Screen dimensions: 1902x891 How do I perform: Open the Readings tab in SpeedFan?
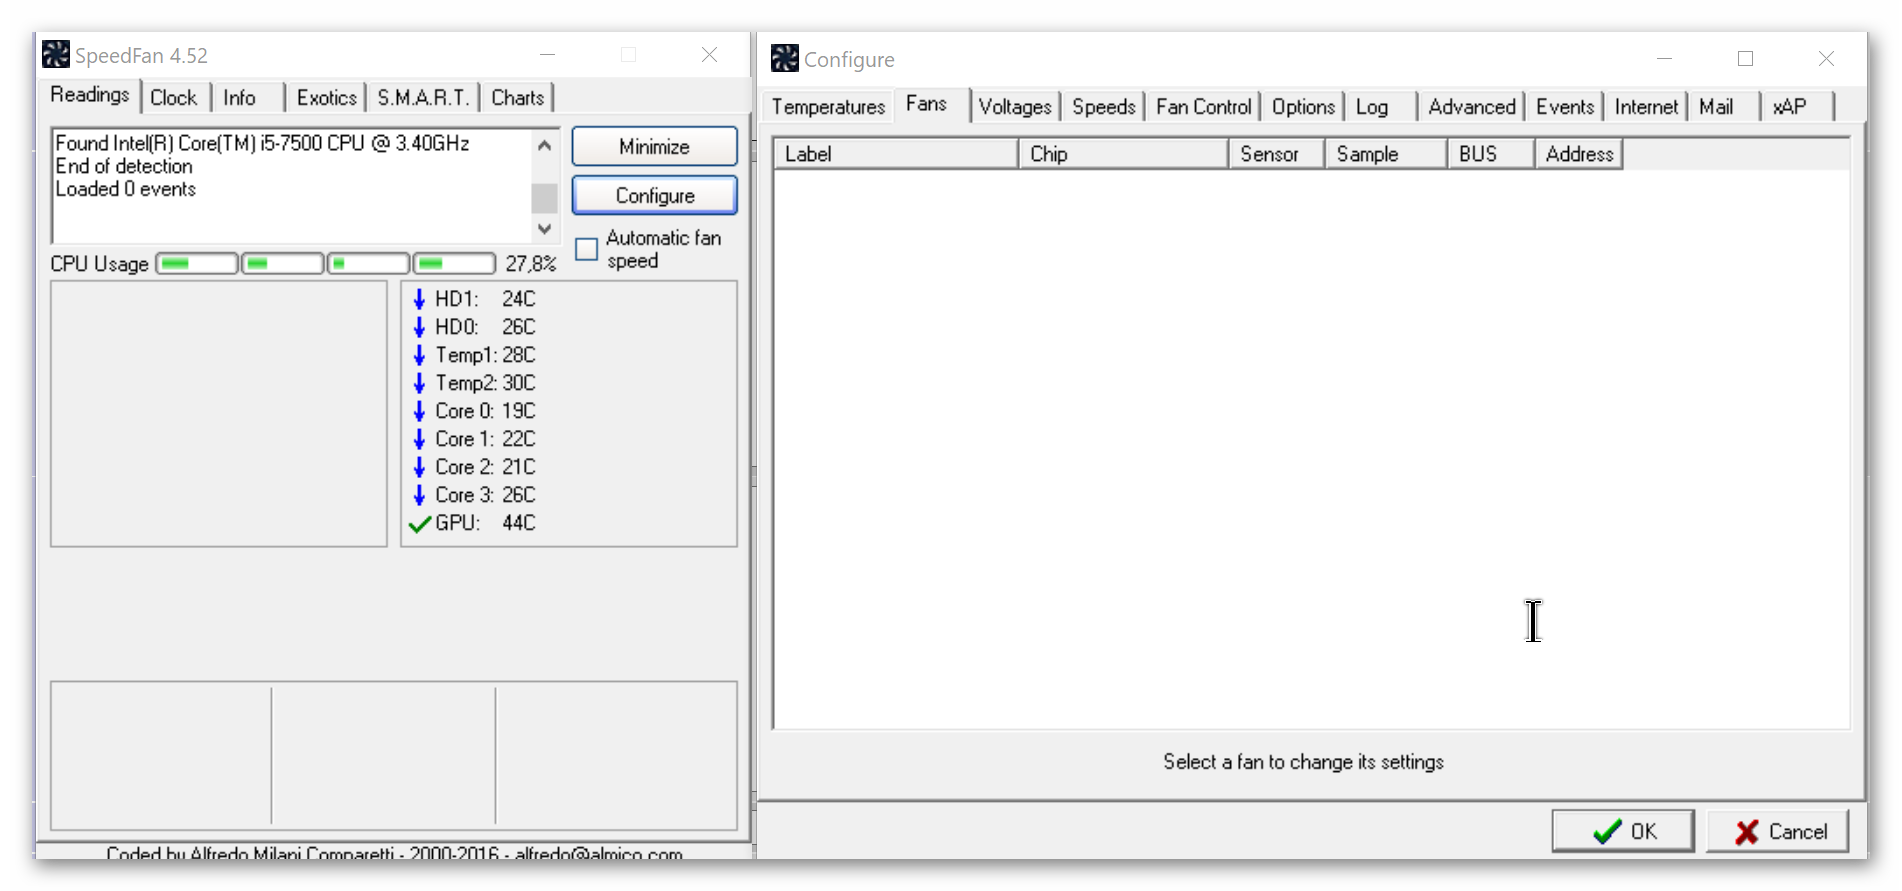90,95
